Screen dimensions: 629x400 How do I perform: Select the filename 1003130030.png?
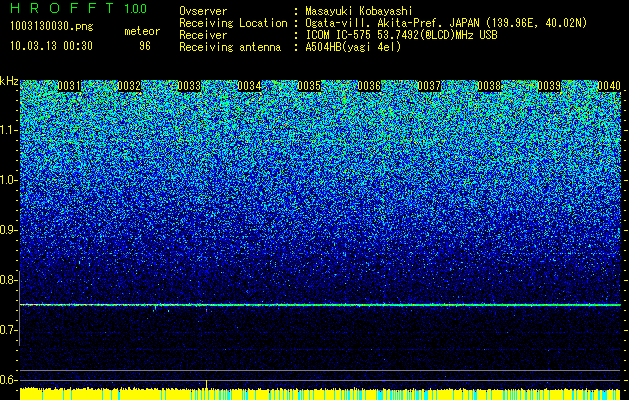click(x=52, y=26)
